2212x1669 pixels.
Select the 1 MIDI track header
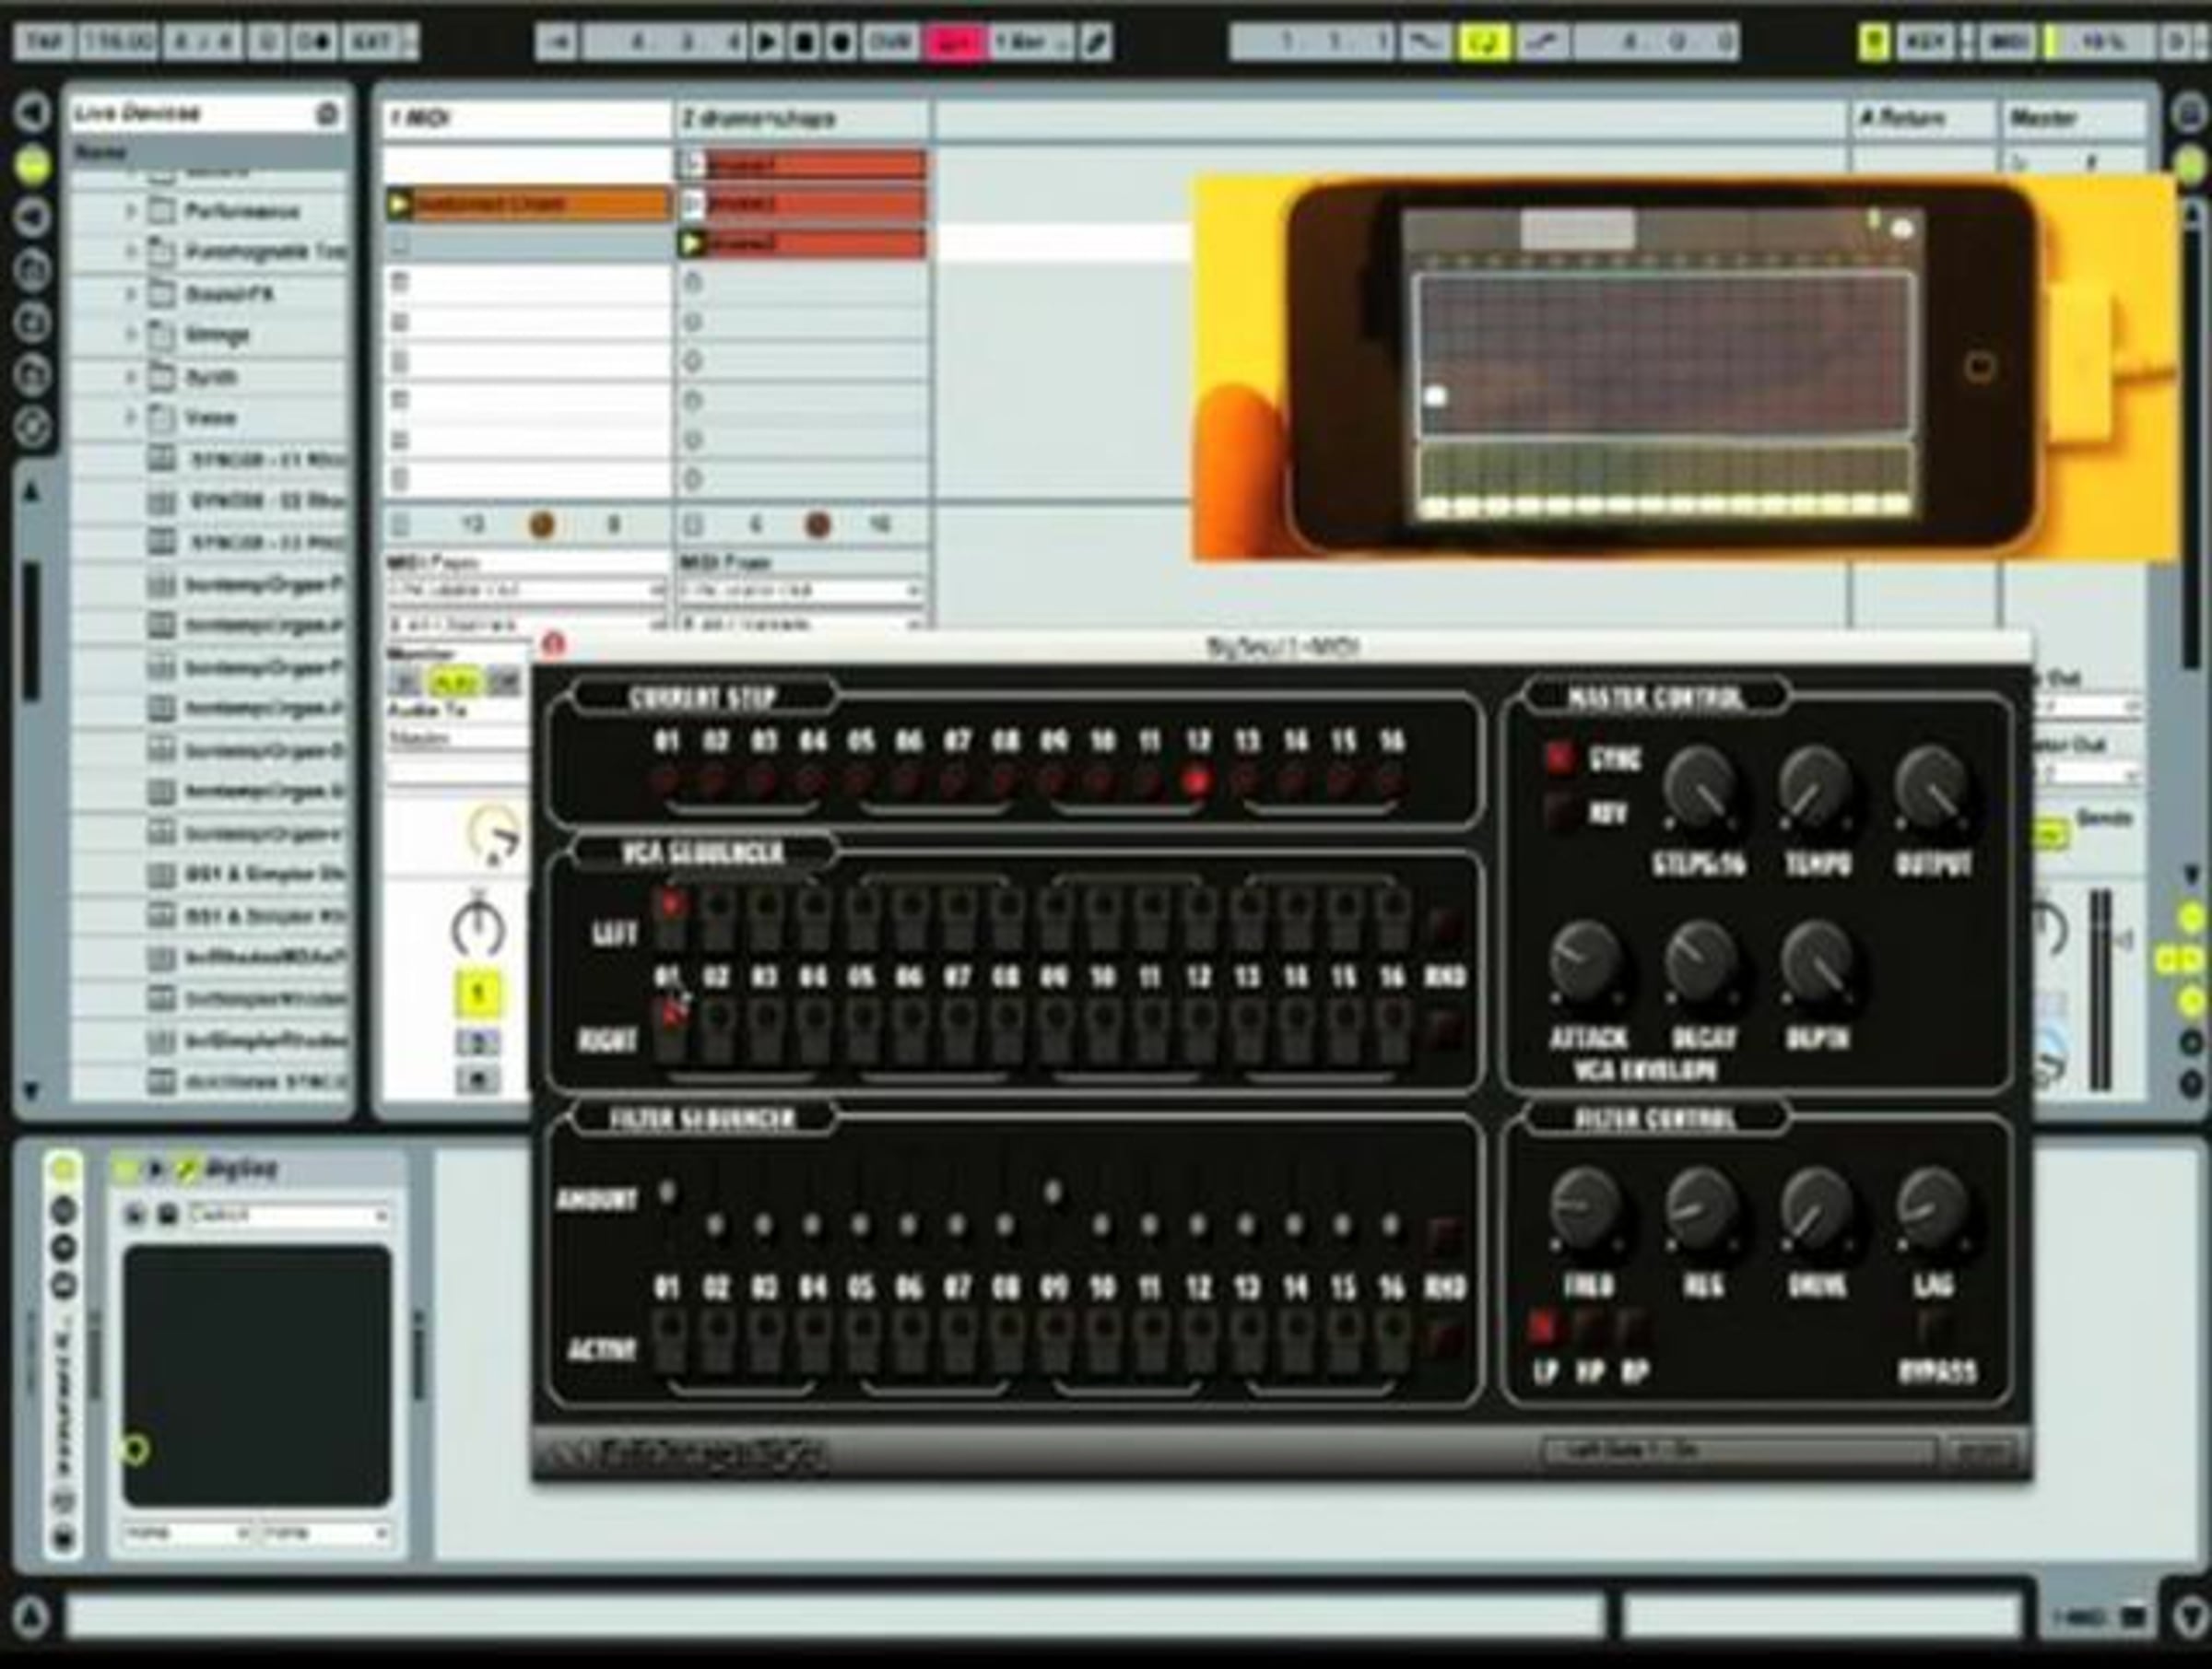tap(527, 119)
